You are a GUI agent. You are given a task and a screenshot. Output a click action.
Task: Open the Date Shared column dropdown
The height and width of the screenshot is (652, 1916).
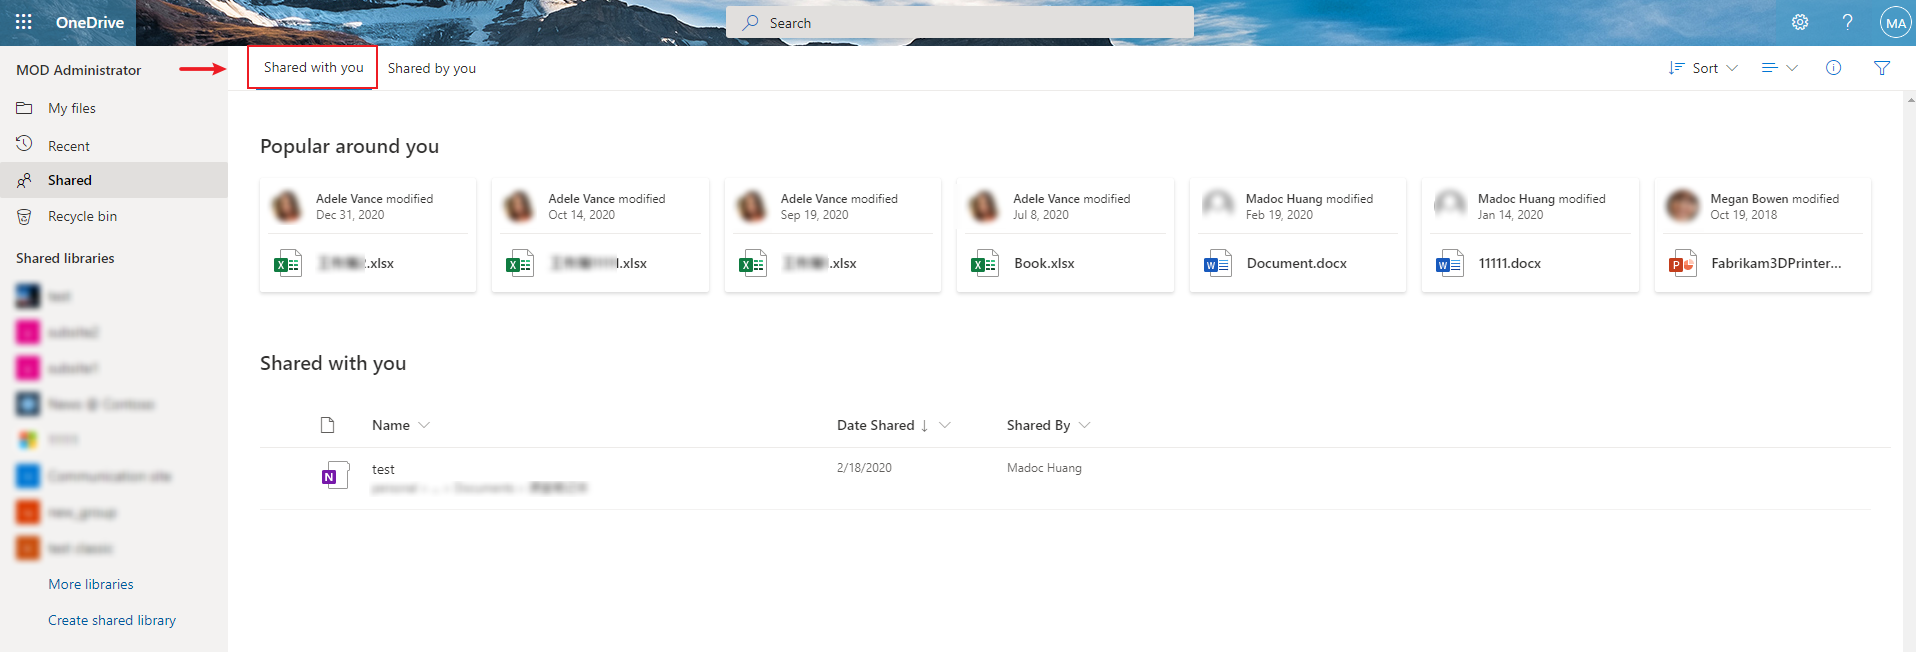[x=893, y=425]
